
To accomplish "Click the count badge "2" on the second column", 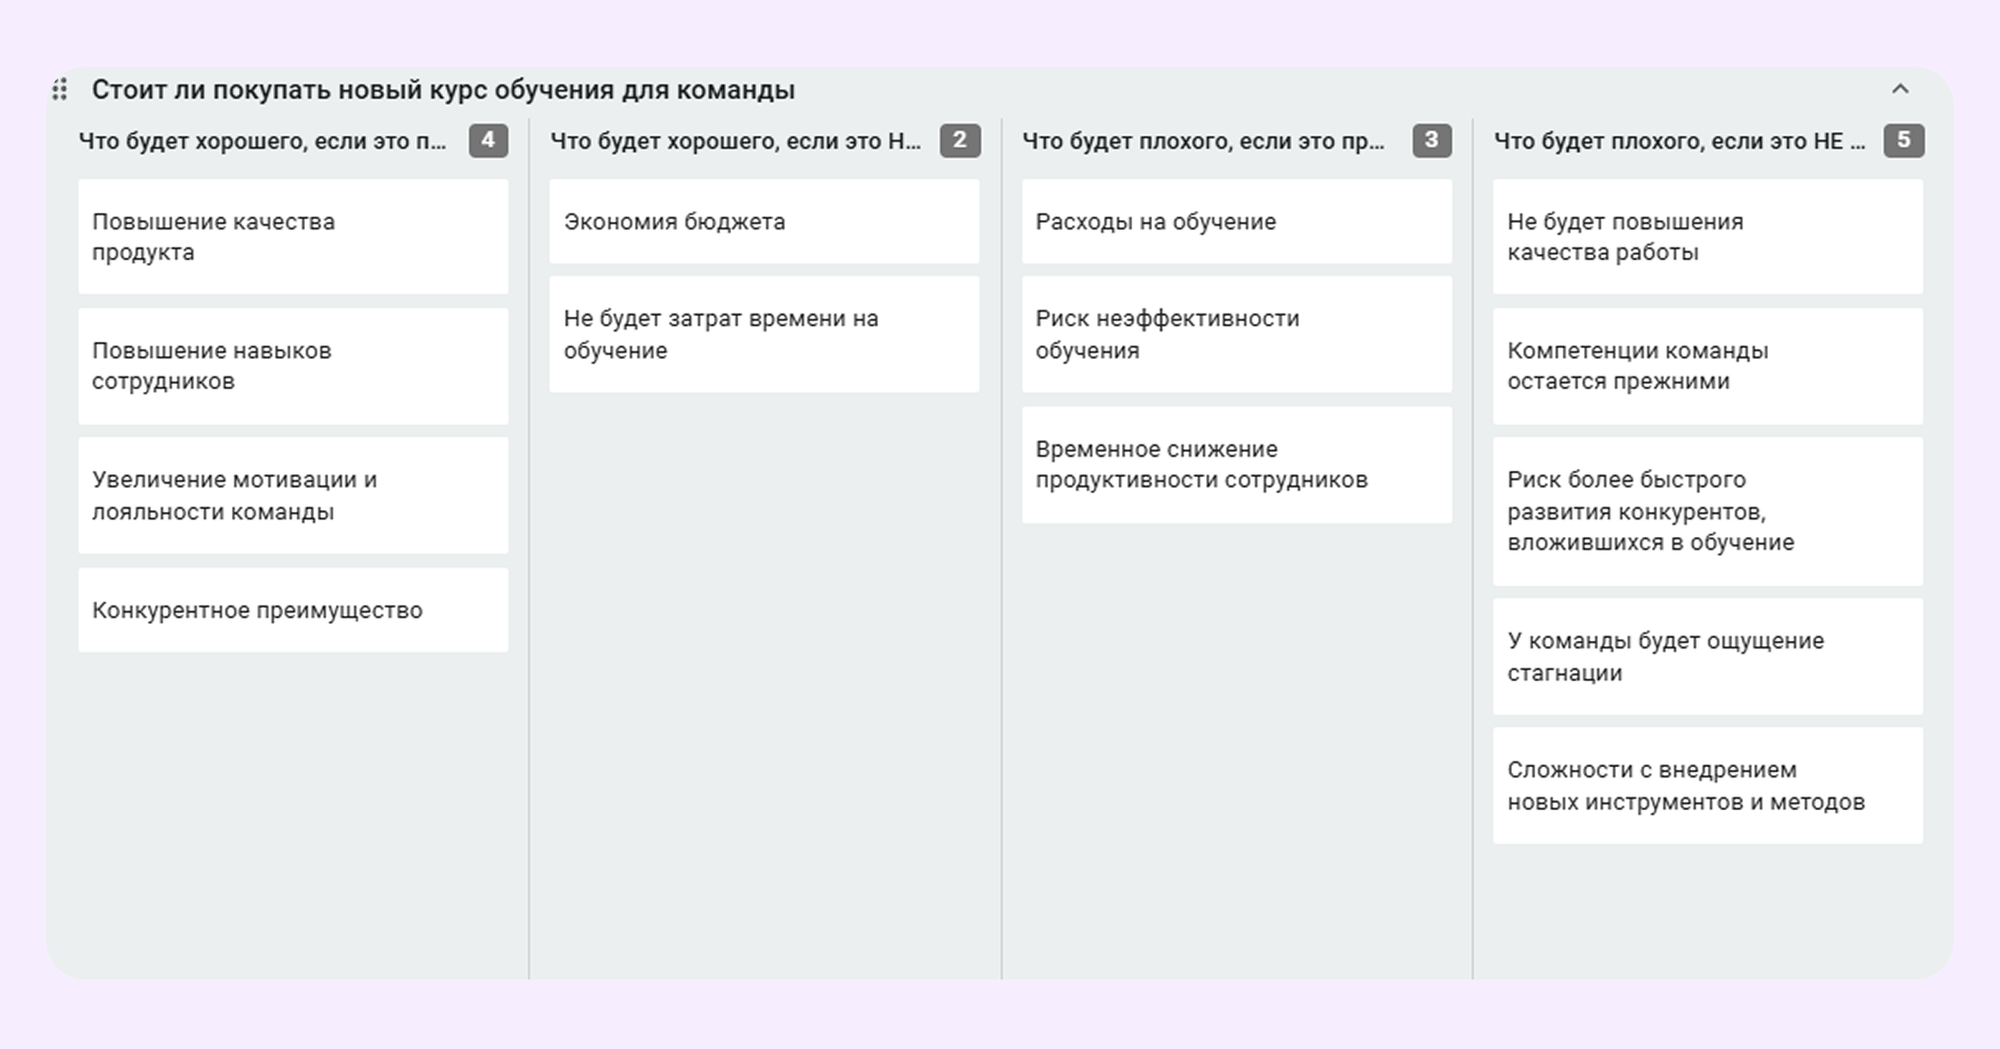I will (959, 141).
